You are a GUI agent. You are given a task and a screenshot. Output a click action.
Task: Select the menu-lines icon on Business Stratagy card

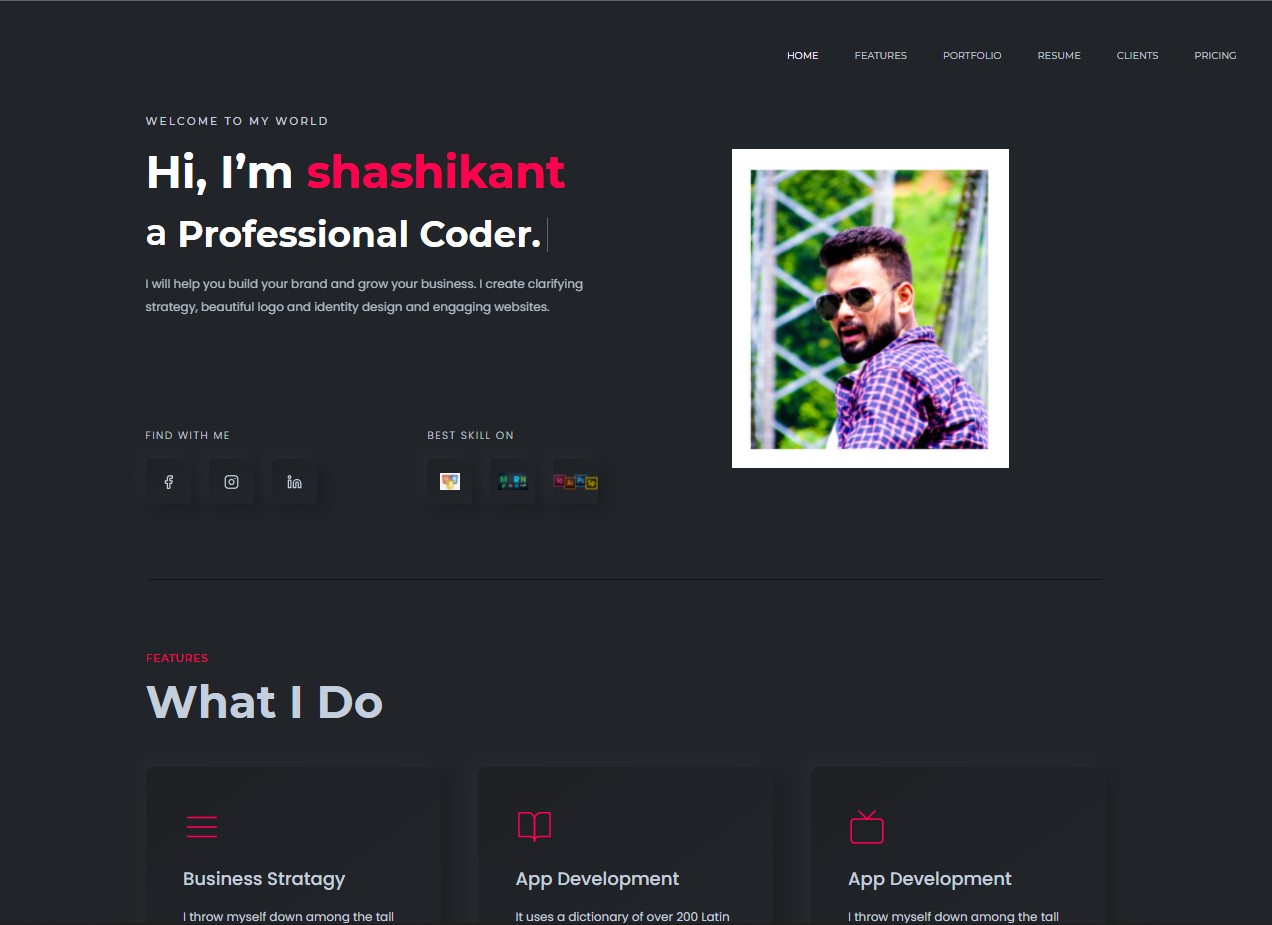202,826
